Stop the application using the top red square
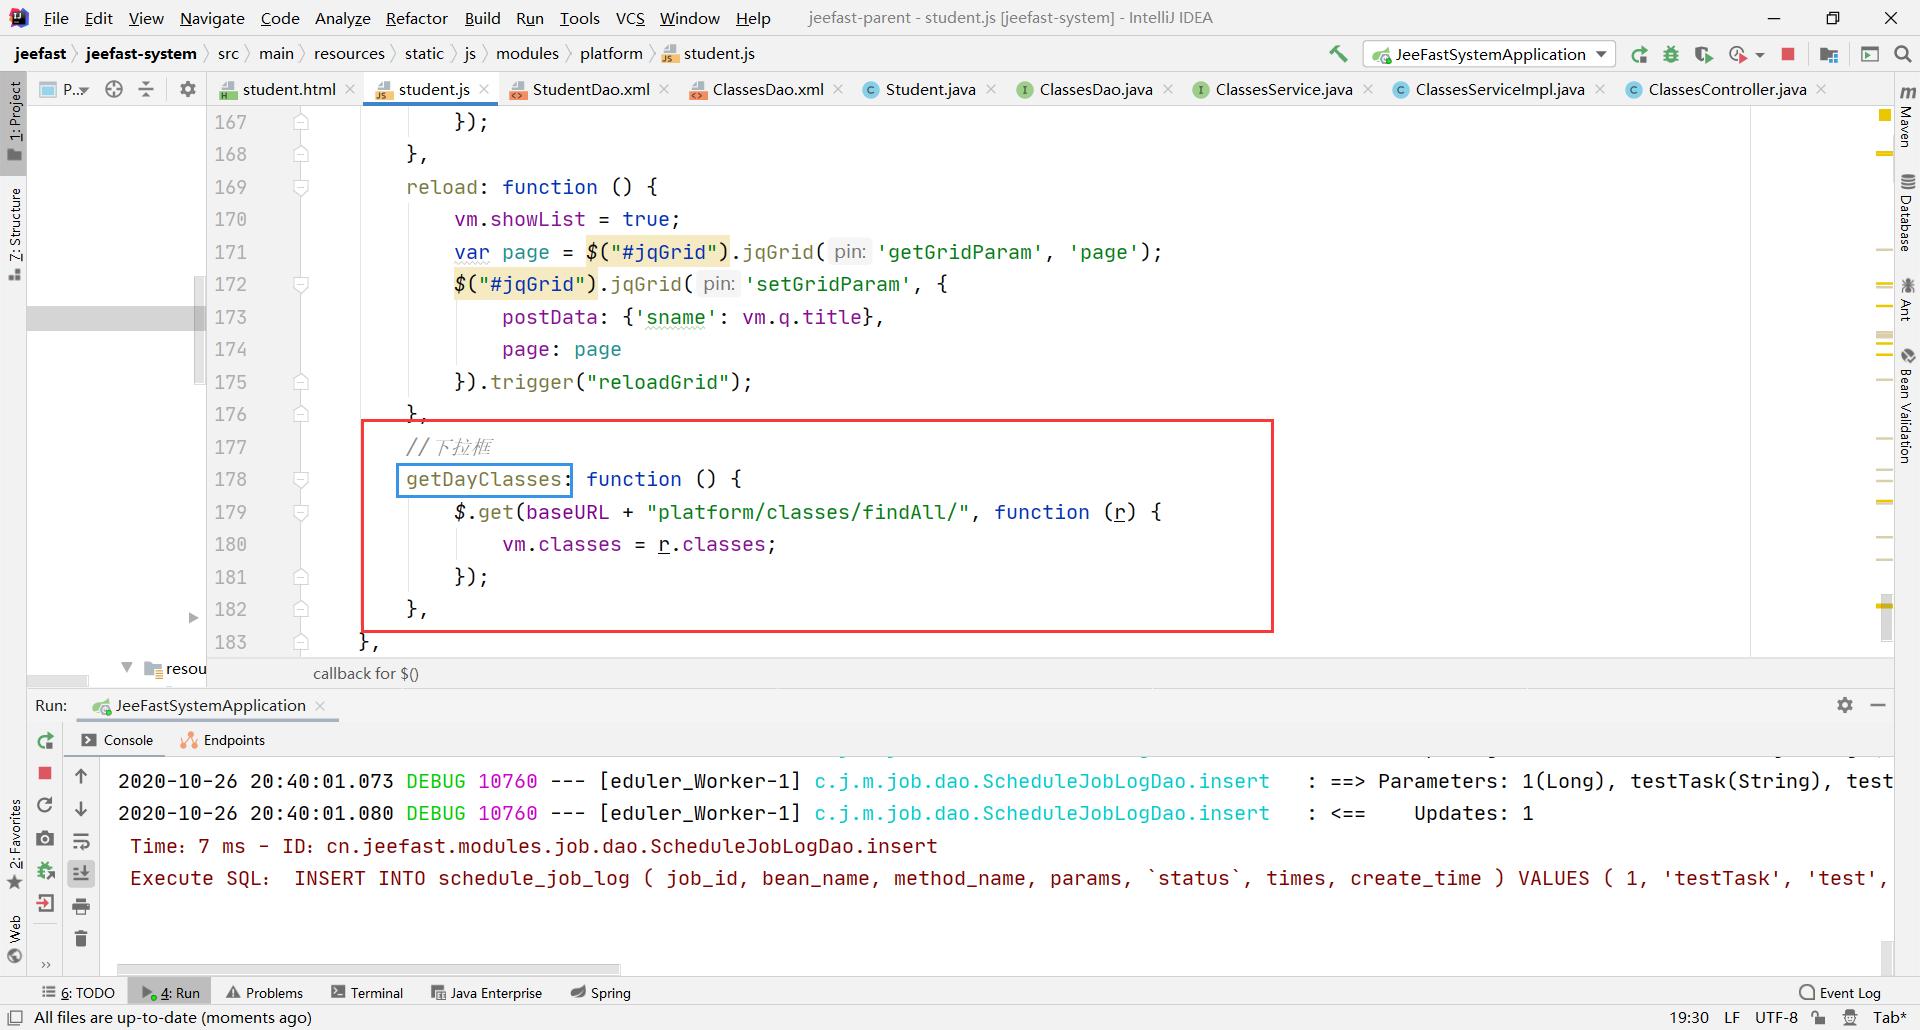 pyautogui.click(x=1788, y=54)
